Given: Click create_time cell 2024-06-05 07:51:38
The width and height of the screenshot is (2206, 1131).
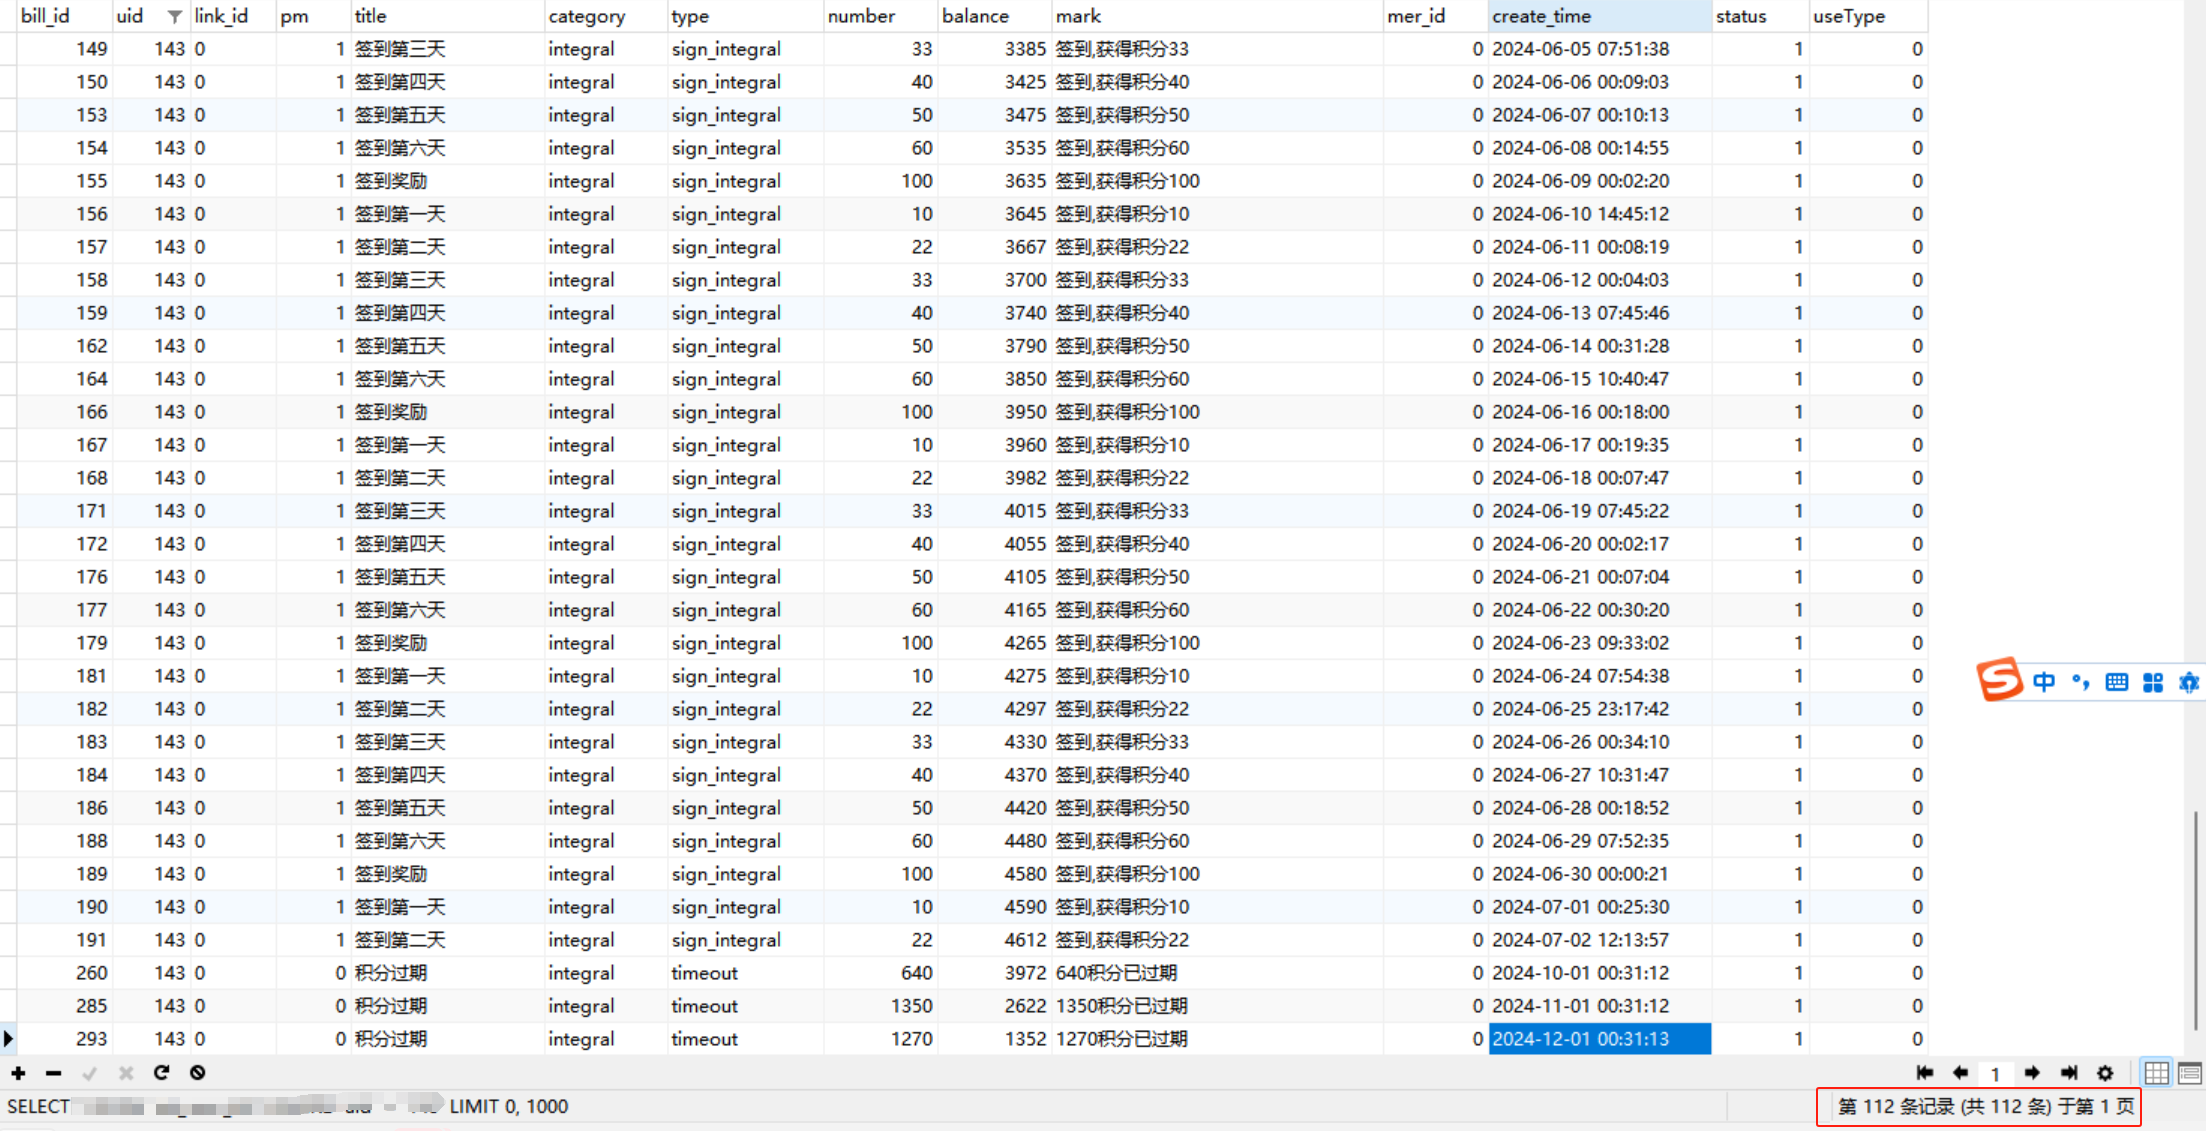Looking at the screenshot, I should tap(1600, 49).
